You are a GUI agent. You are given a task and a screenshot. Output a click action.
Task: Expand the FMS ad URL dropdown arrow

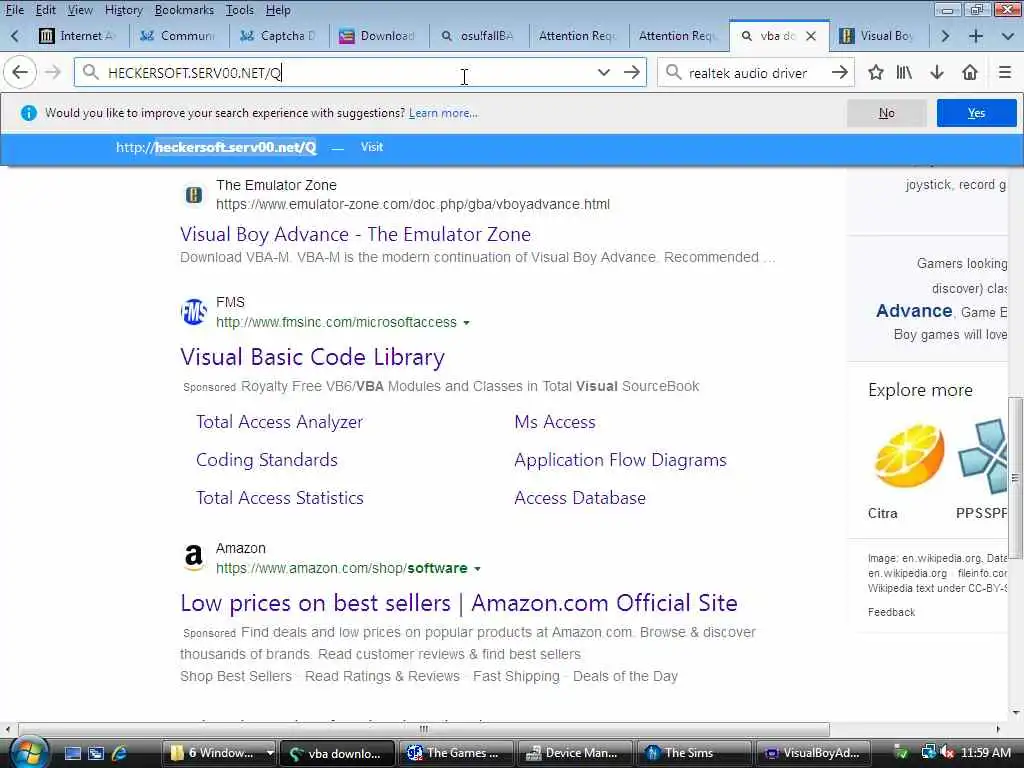pyautogui.click(x=466, y=323)
